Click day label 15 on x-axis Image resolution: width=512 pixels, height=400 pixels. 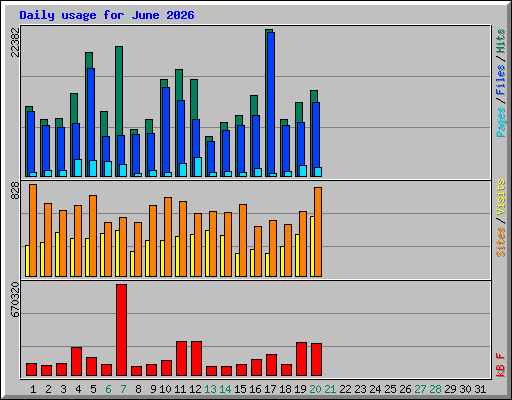click(240, 389)
